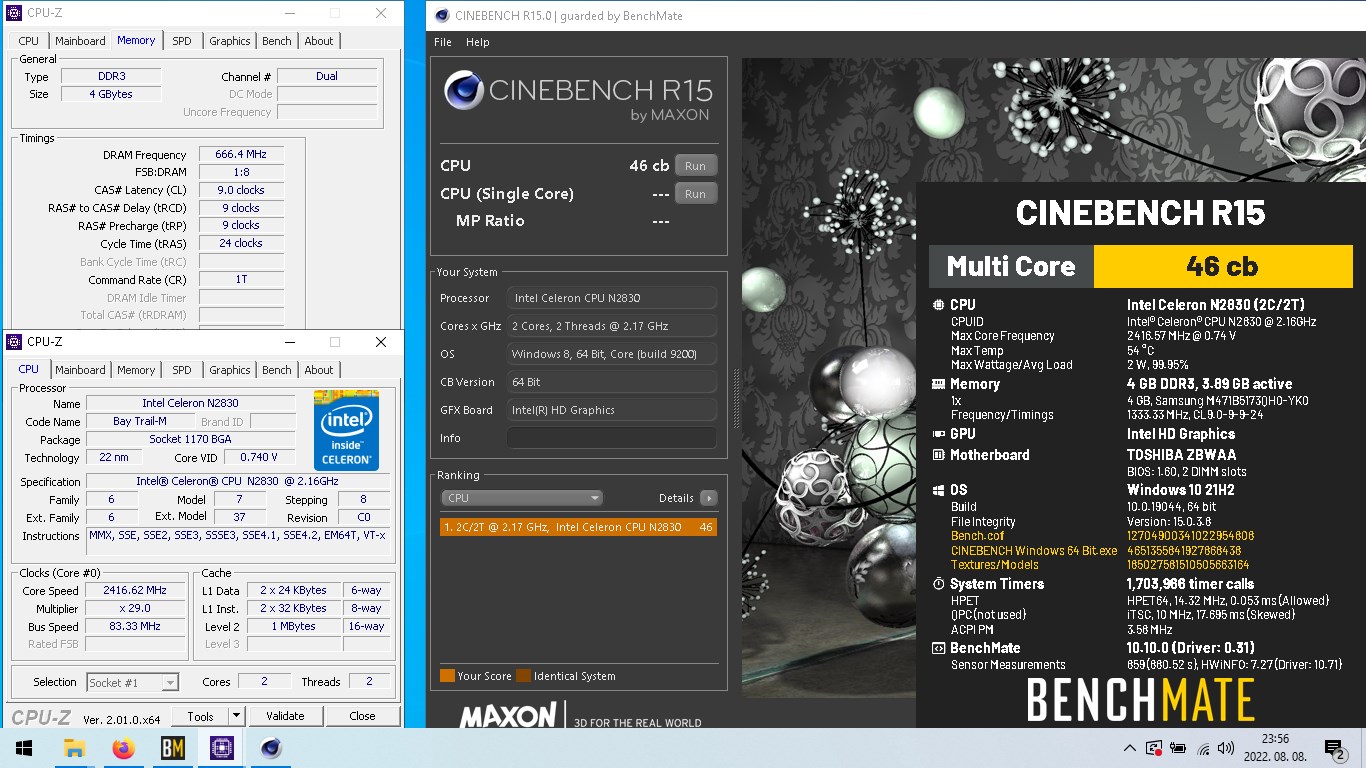Click the Bay Trail-M code name field
This screenshot has height=768, width=1366.
click(x=140, y=422)
